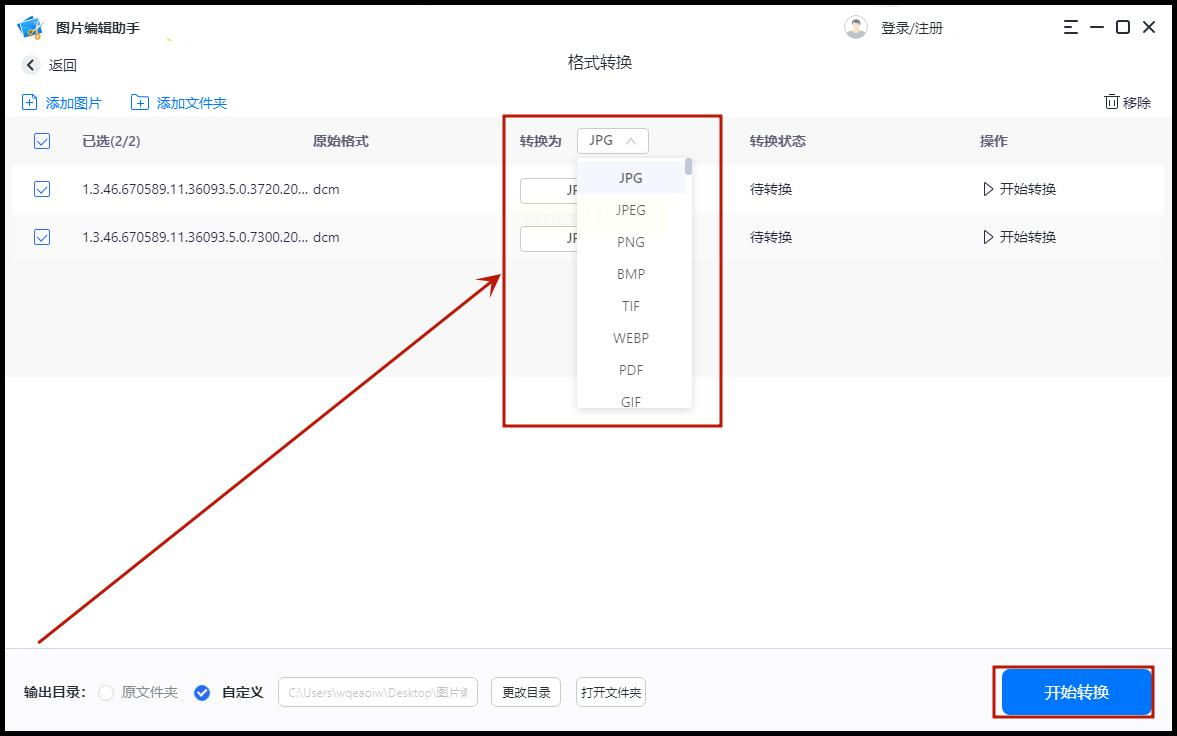Choose BMP from the format list
1177x736 pixels.
(x=631, y=274)
